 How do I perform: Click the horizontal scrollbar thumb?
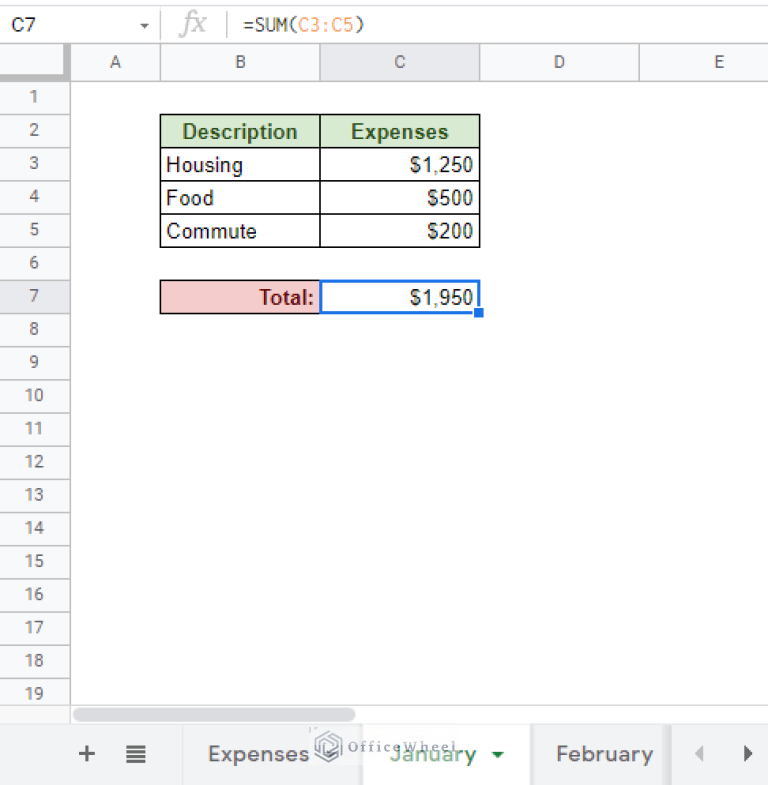[x=214, y=714]
